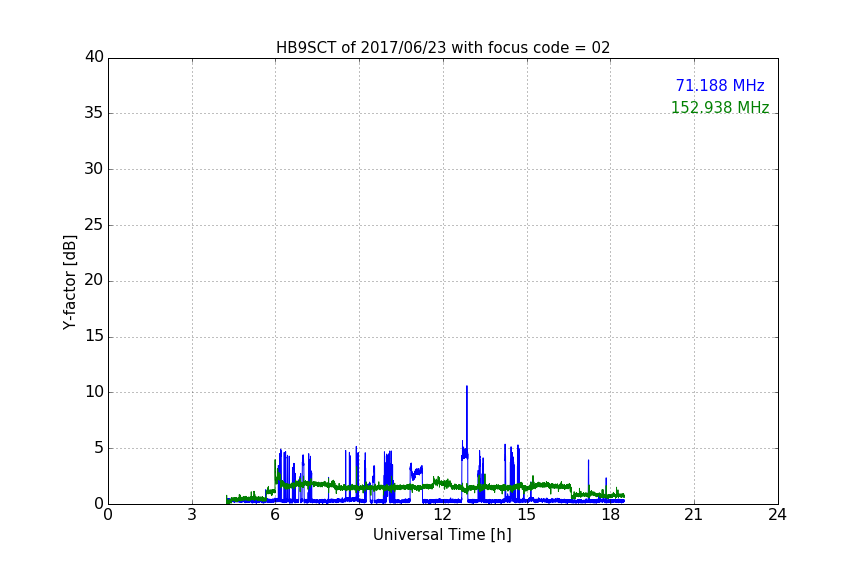Click the y-axis tick label '25'
This screenshot has height=576, width=864.
94,224
